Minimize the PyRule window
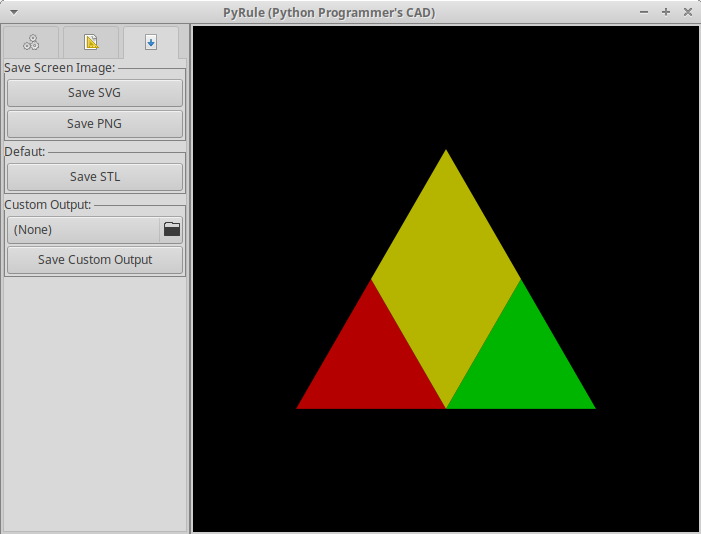 click(x=644, y=13)
